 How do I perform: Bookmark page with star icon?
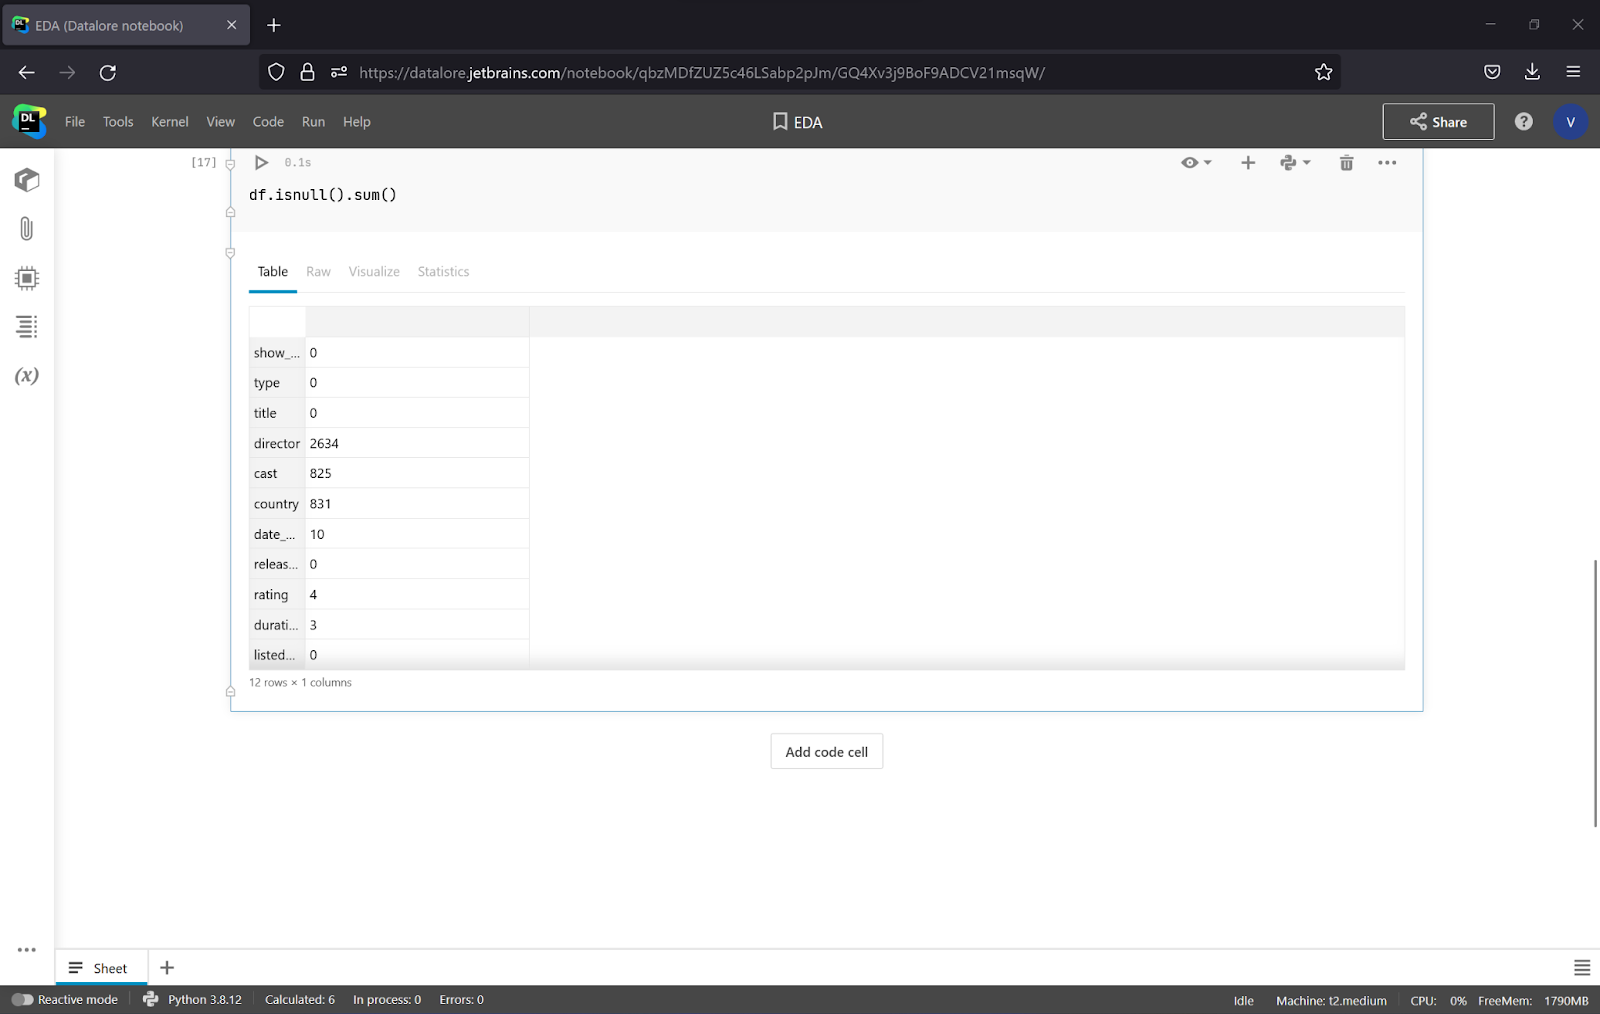(1323, 72)
